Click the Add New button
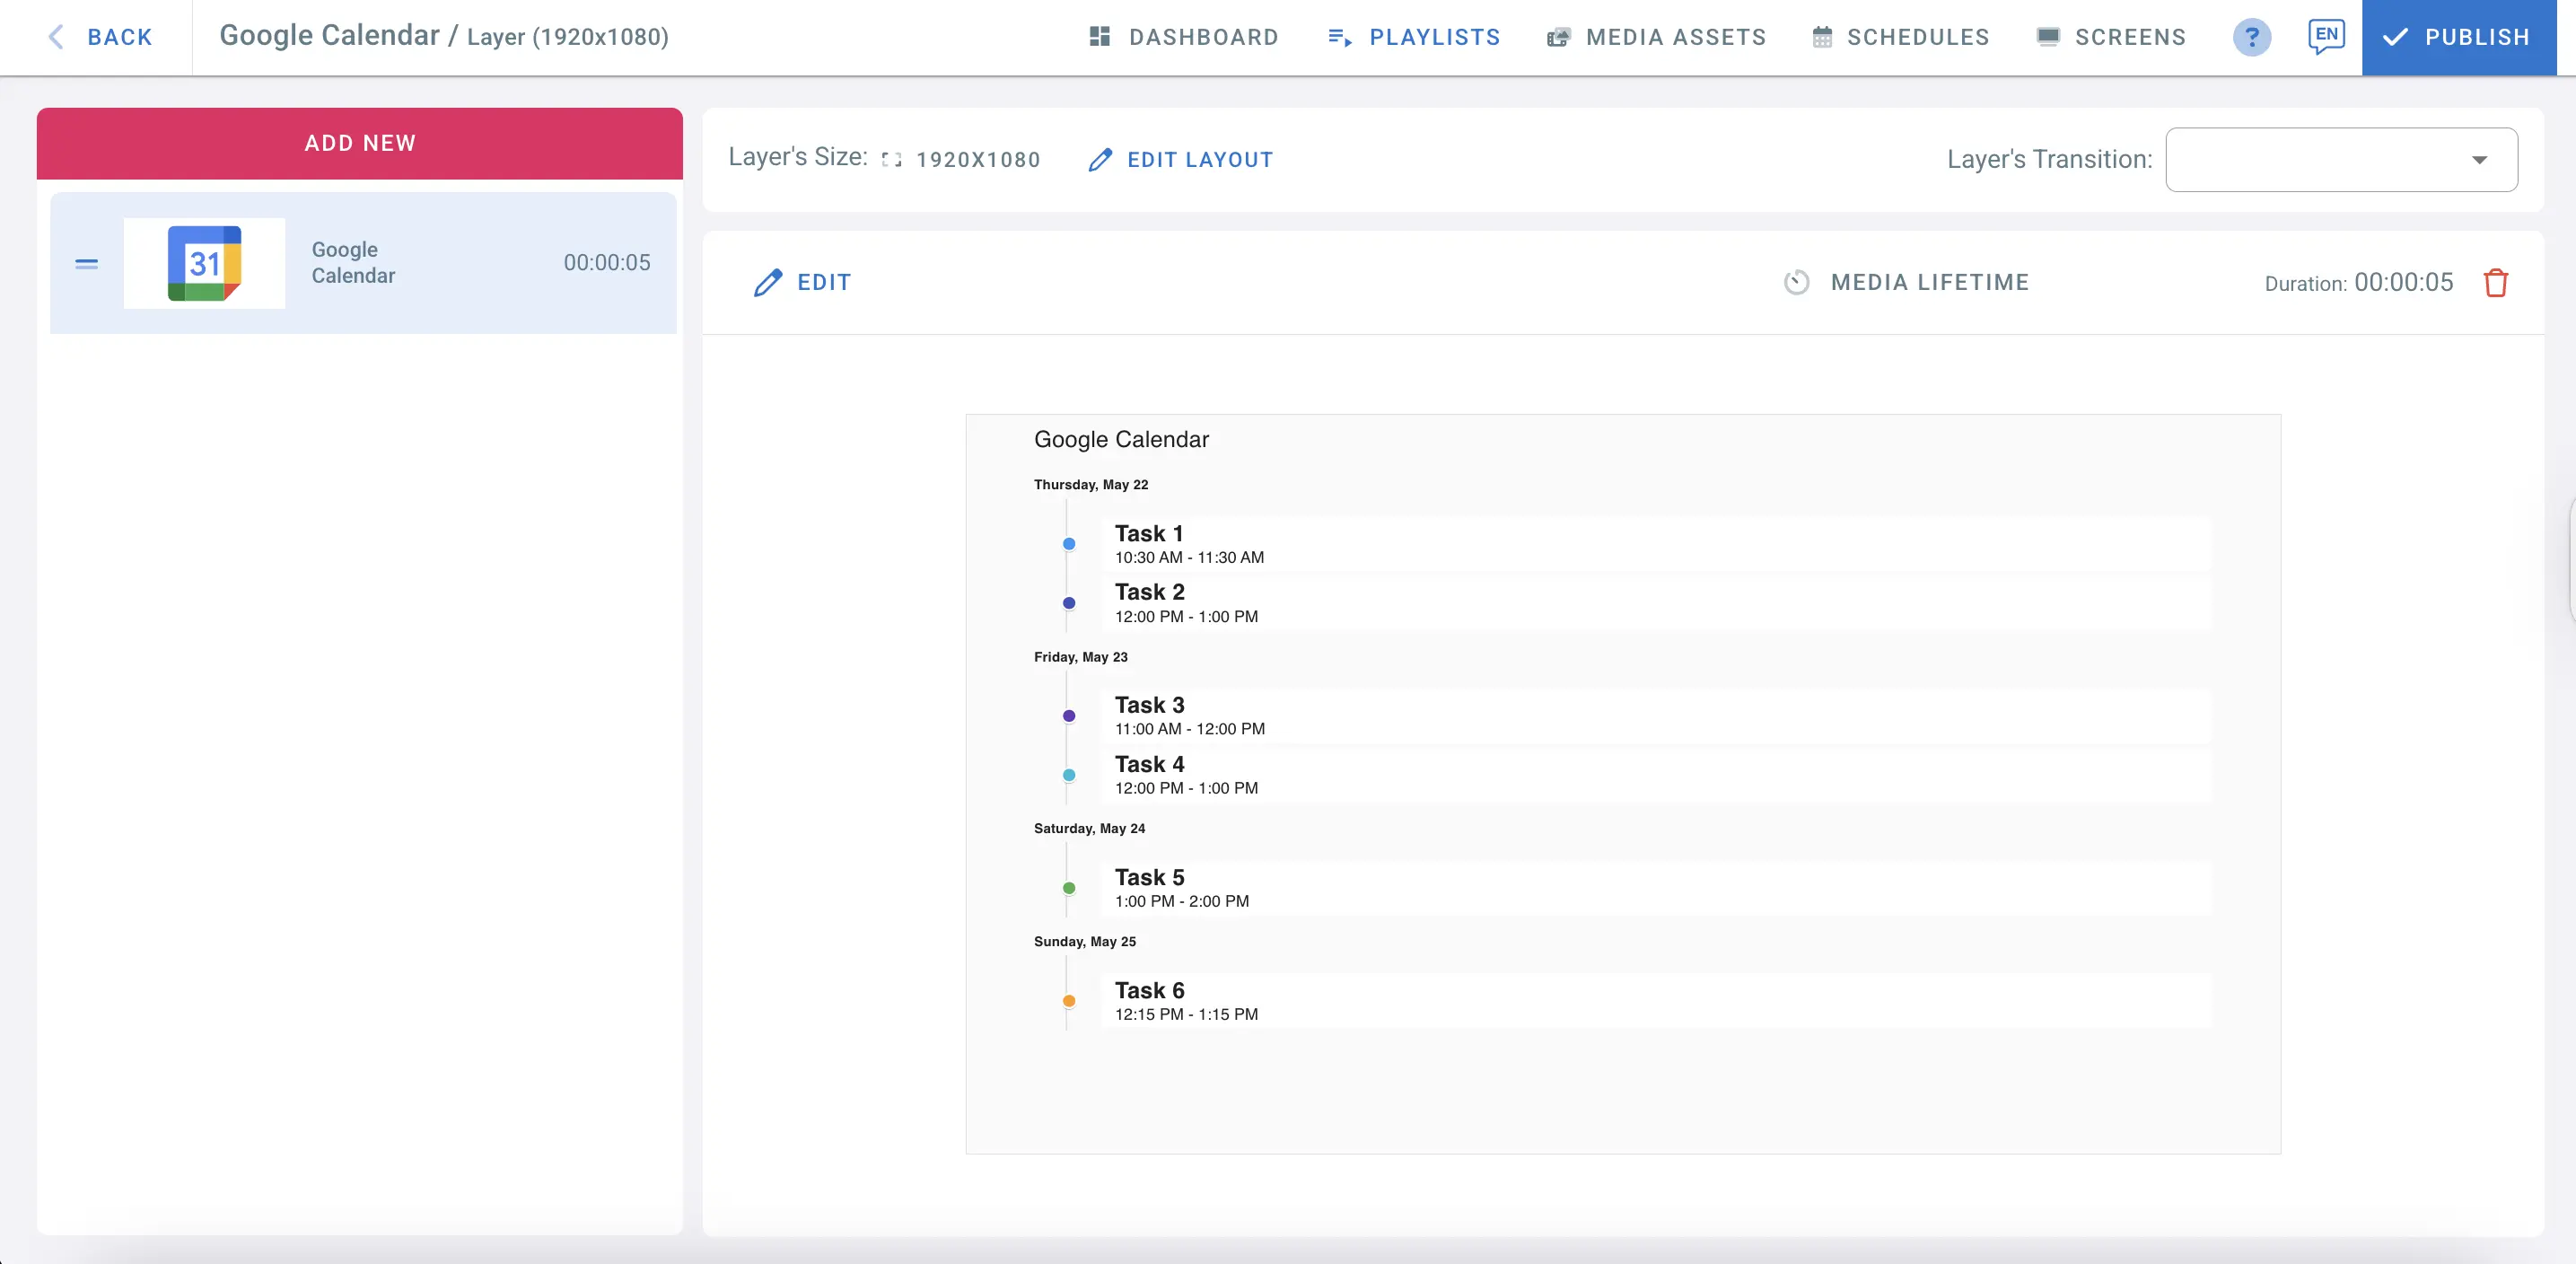Image resolution: width=2576 pixels, height=1264 pixels. pos(359,143)
